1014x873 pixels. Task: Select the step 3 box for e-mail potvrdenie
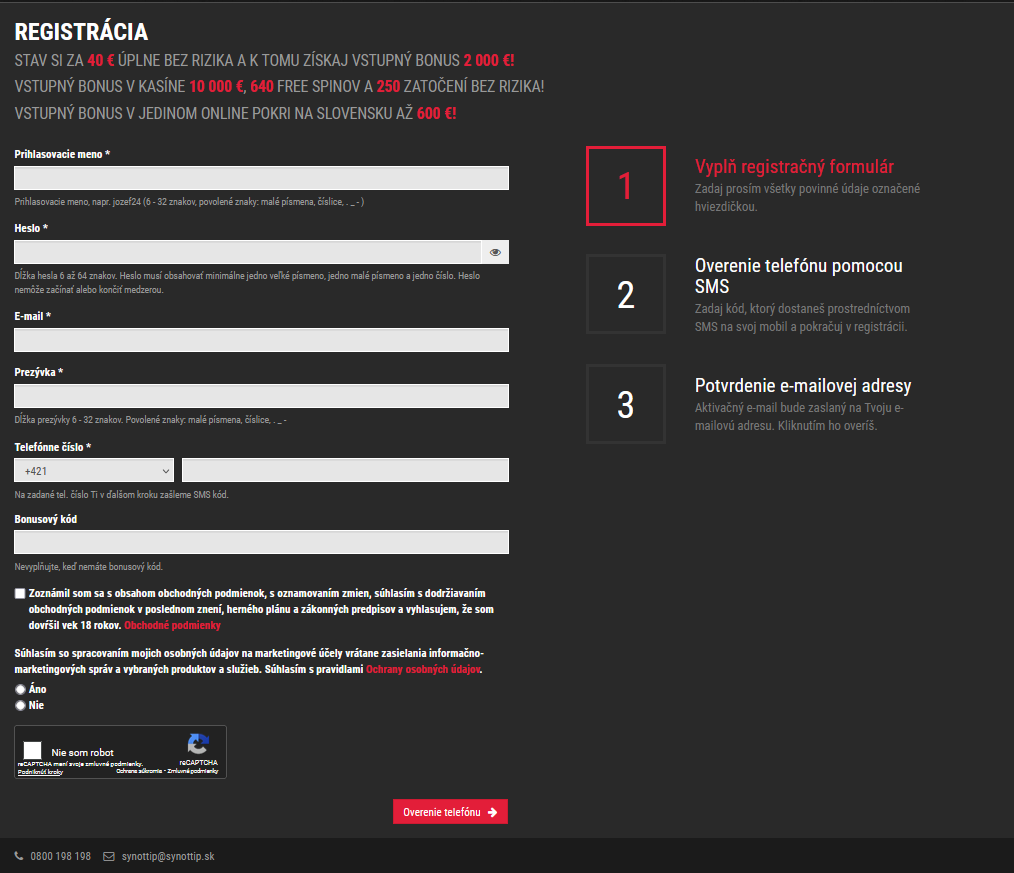625,404
